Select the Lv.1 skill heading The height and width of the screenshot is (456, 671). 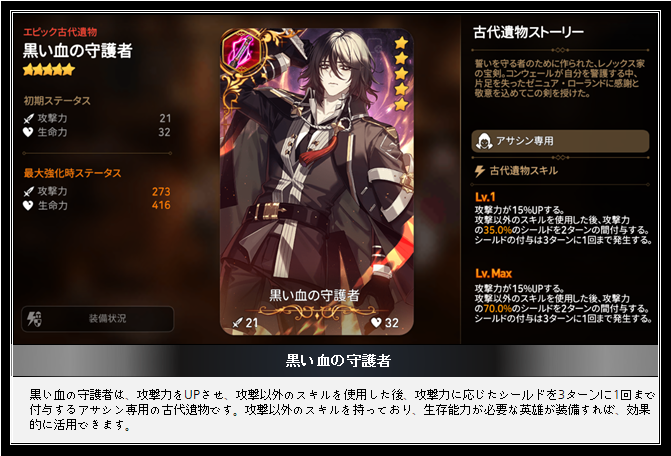(x=485, y=197)
